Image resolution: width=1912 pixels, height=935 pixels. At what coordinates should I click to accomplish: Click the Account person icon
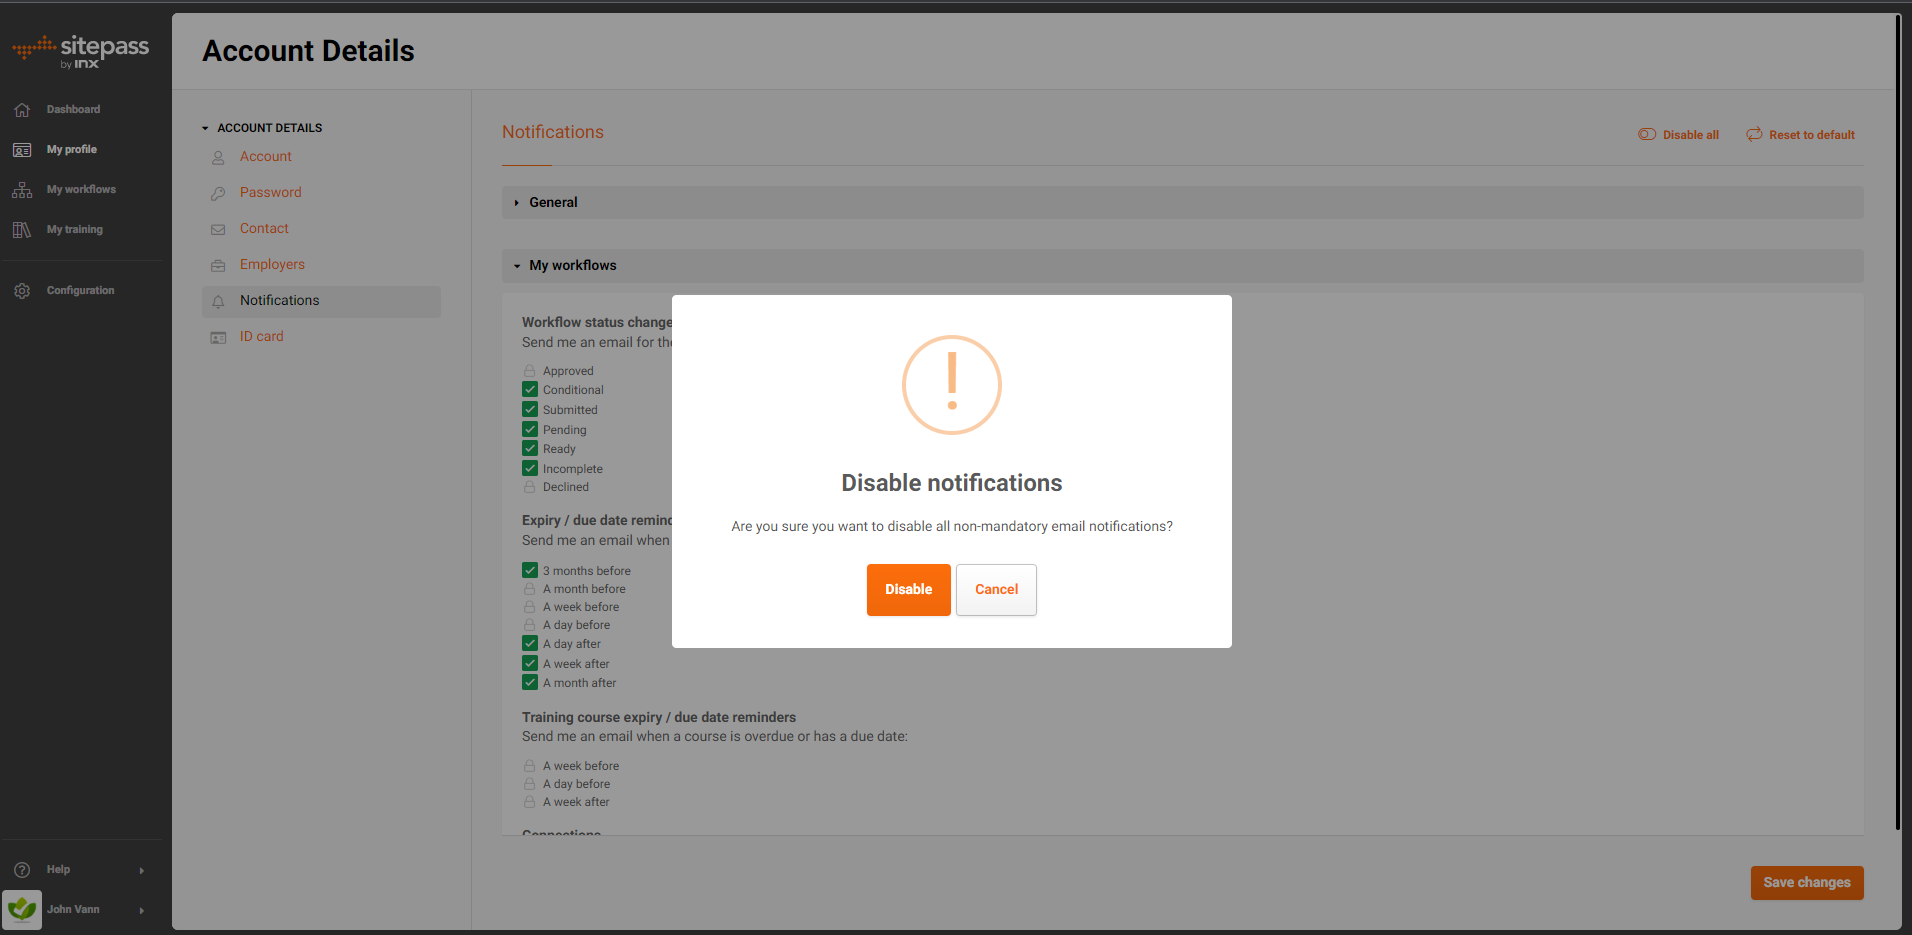click(218, 158)
